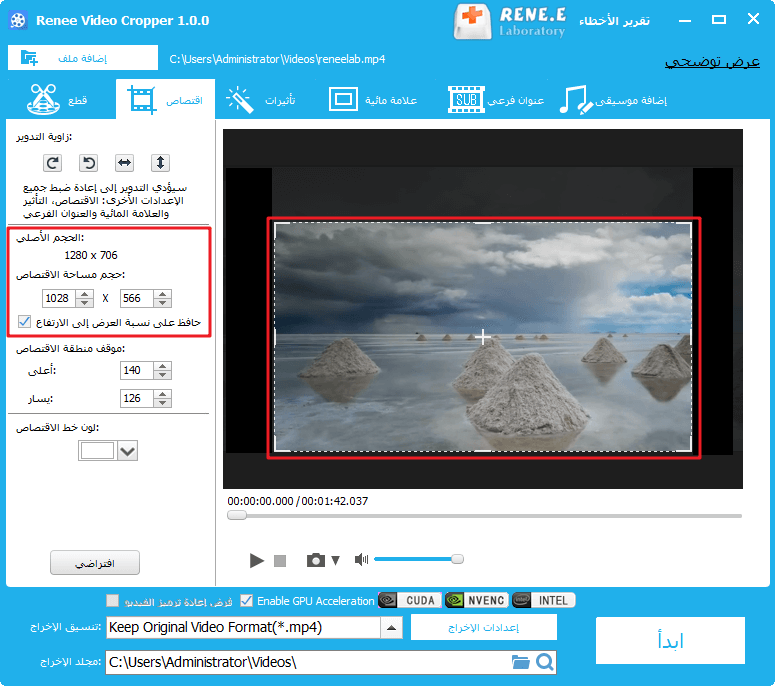Open the Add Music (إضافة موسيقى) tab
775x686 pixels.
(613, 100)
